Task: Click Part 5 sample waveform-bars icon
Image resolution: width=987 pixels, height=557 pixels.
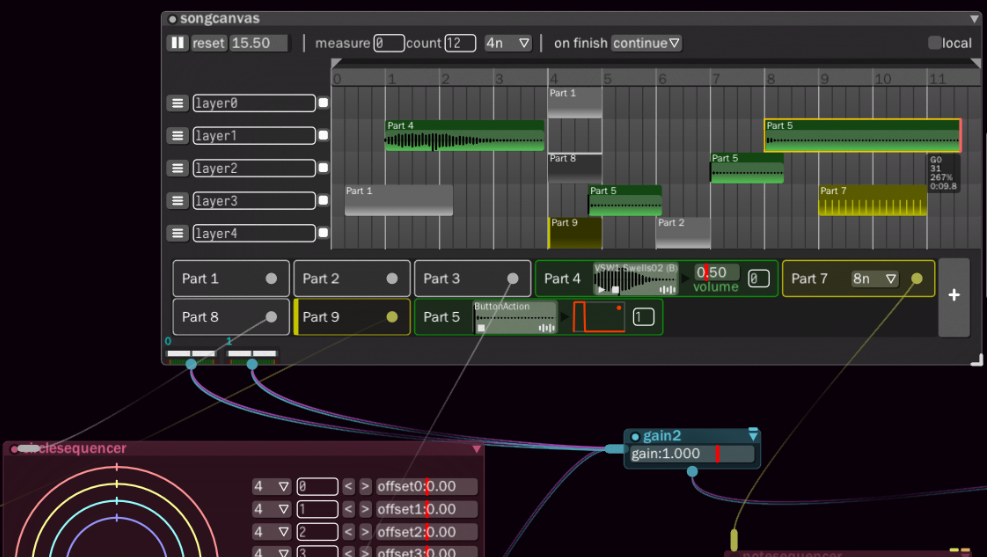Action: pos(546,328)
